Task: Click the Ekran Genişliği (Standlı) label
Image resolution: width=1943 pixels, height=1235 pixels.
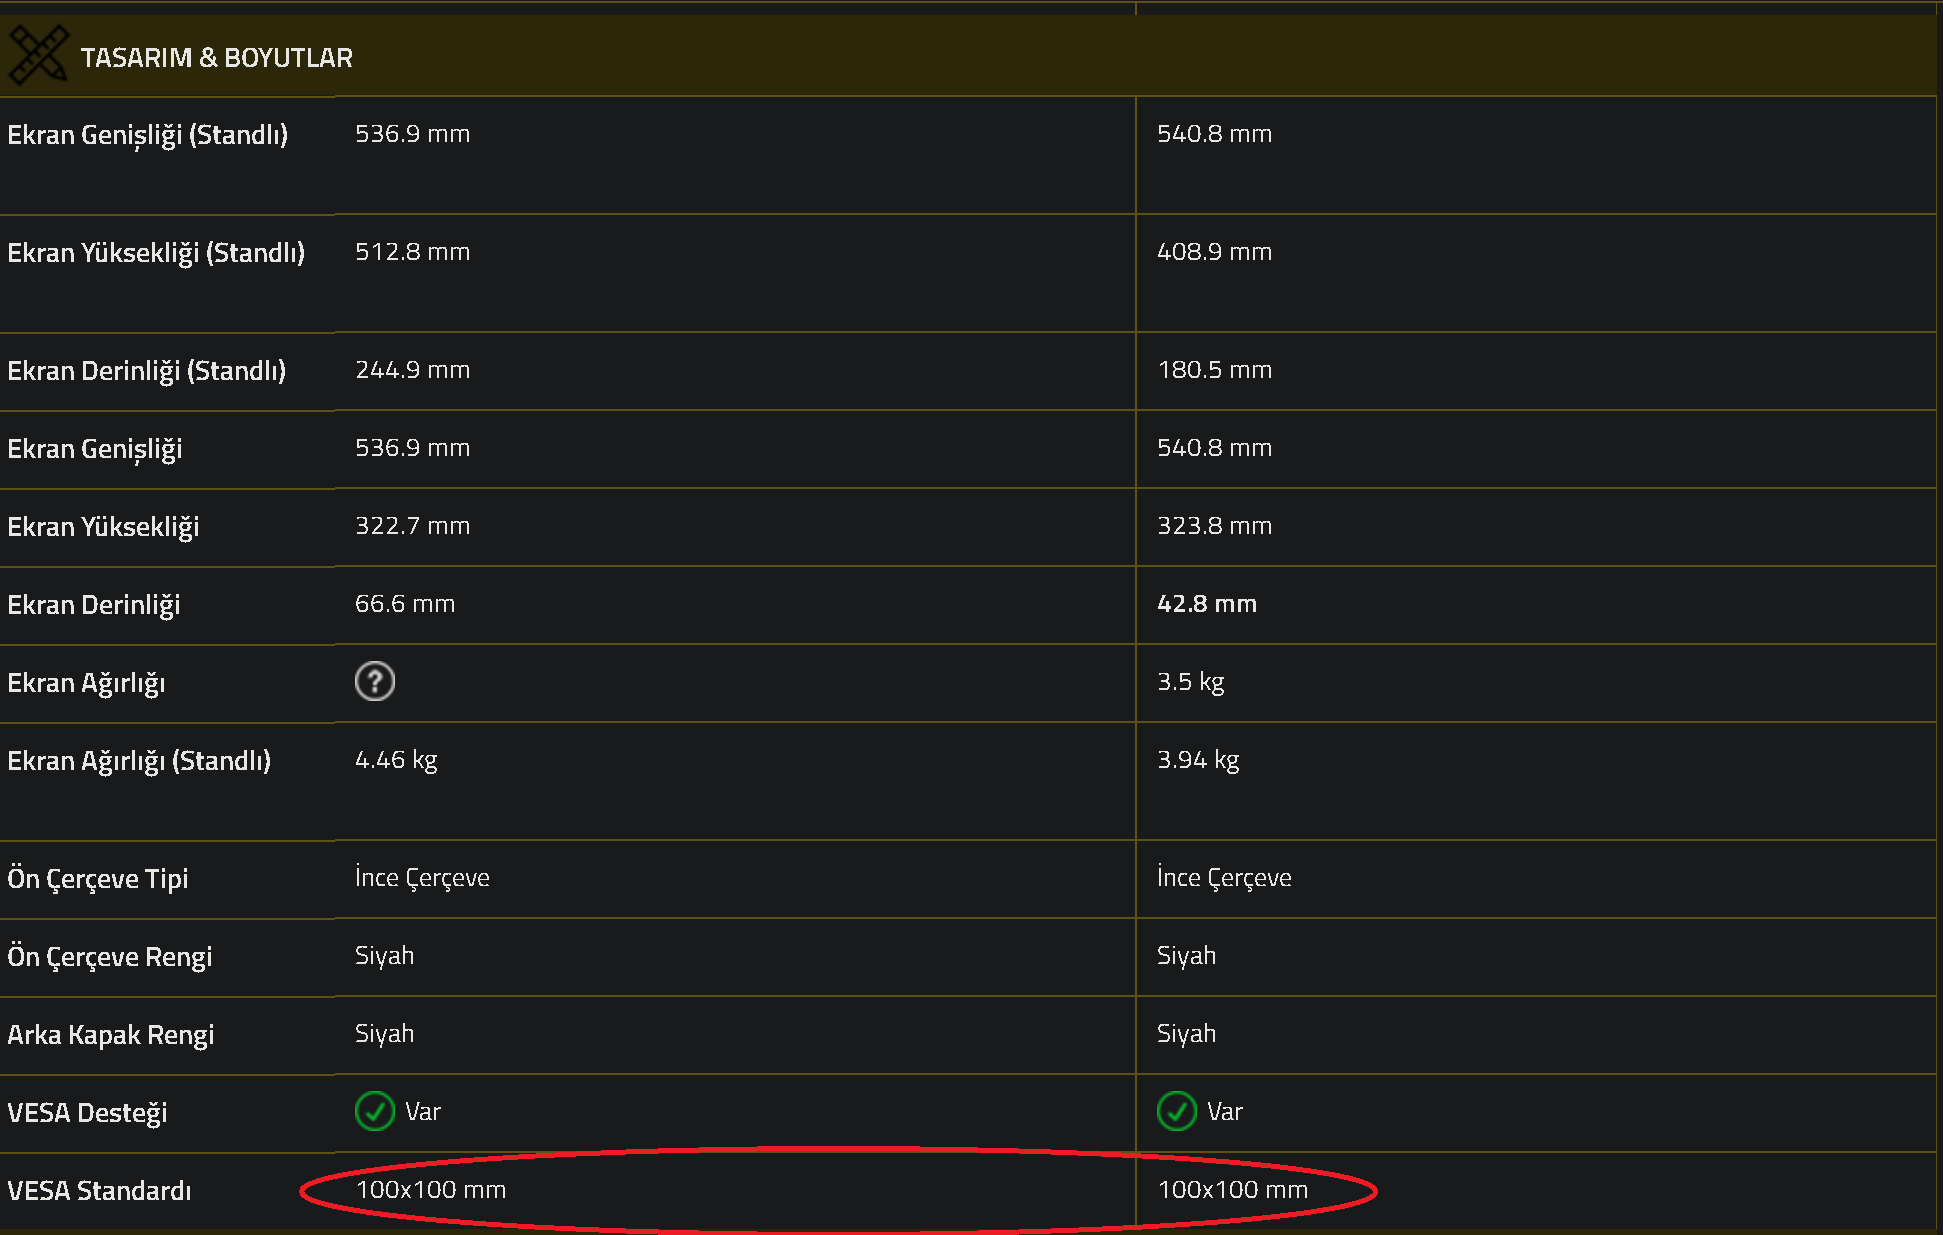Action: coord(147,135)
